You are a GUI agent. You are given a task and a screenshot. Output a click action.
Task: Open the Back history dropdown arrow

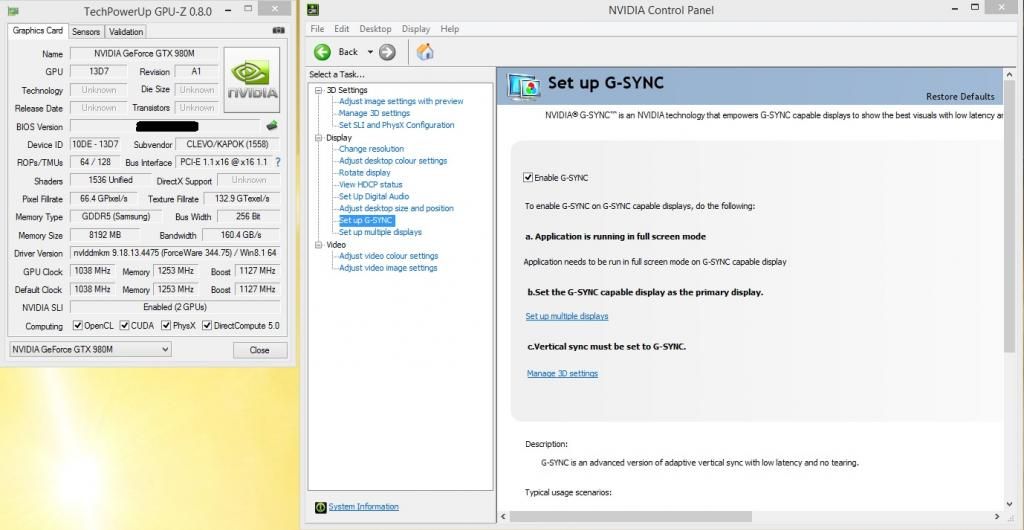click(x=370, y=52)
